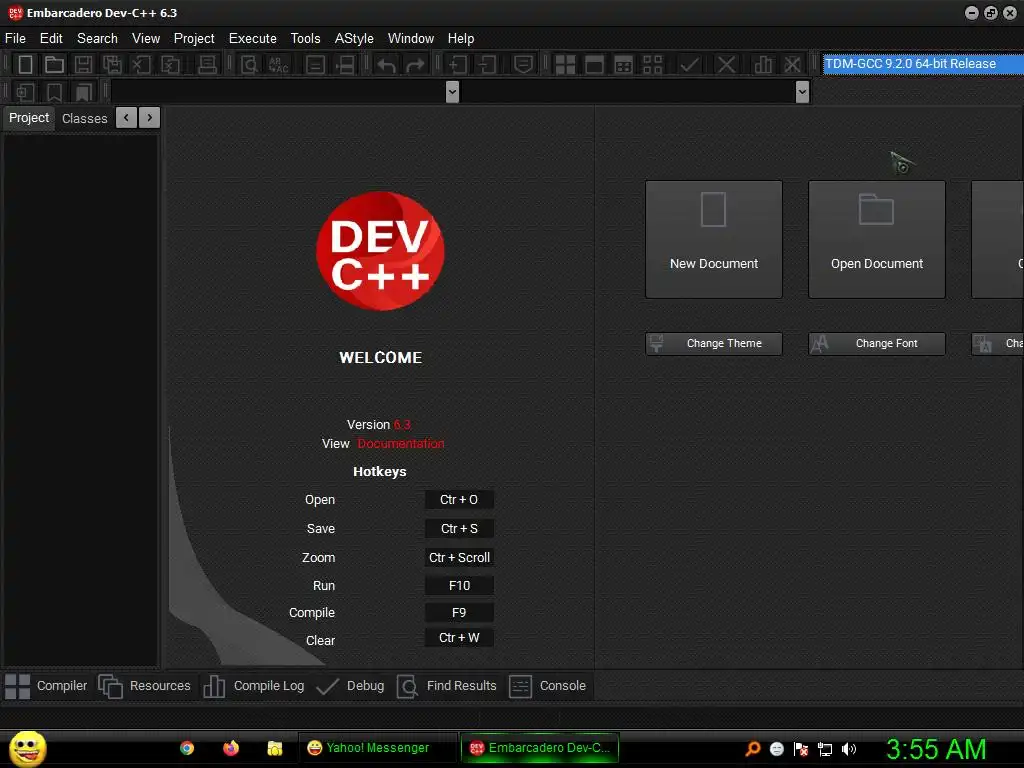The image size is (1024, 768).
Task: Click the Indent toolbar icon
Action: [458, 64]
